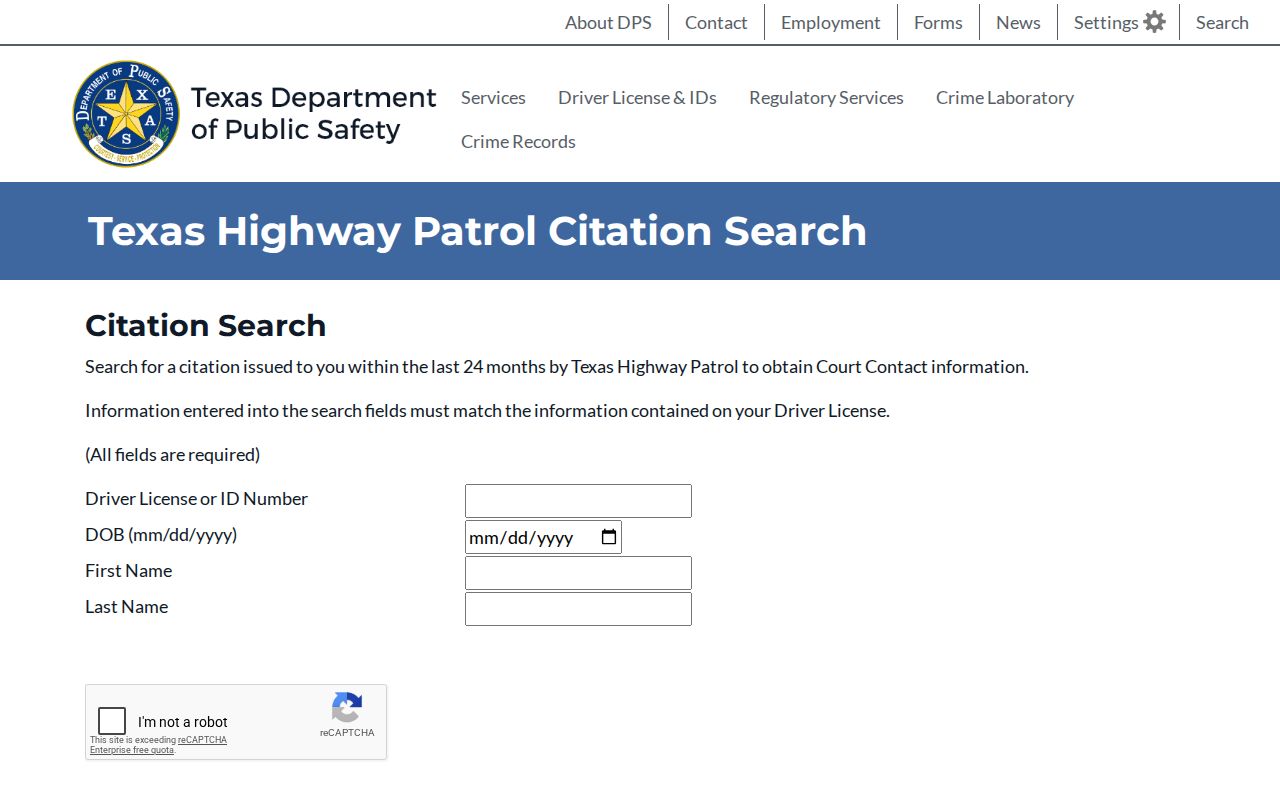The height and width of the screenshot is (800, 1280).
Task: Check the I'm not a robot box
Action: pyautogui.click(x=112, y=721)
